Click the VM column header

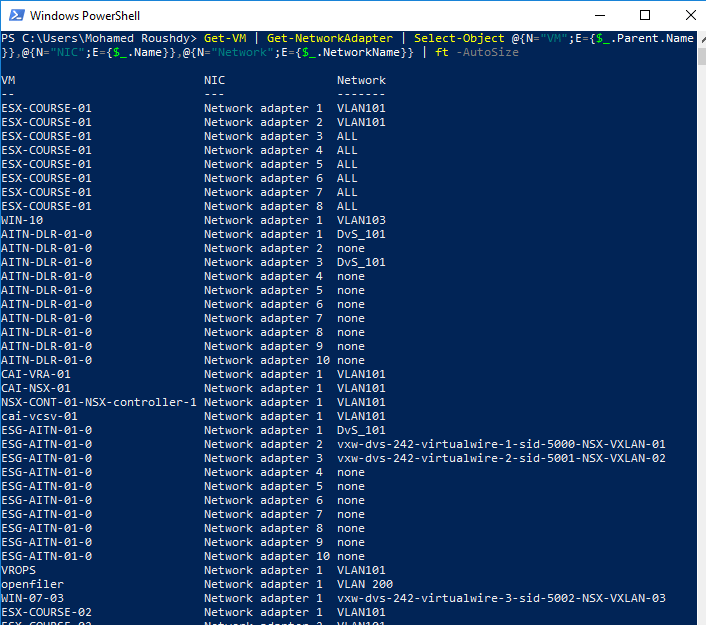pyautogui.click(x=8, y=80)
